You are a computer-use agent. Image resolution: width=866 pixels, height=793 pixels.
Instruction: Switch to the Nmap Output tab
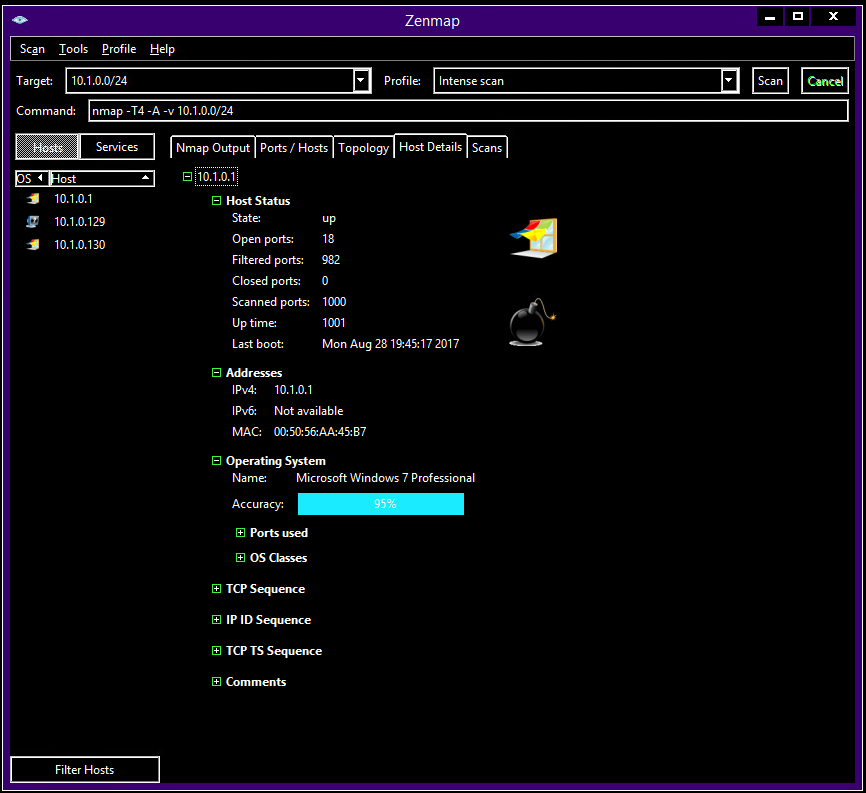213,147
